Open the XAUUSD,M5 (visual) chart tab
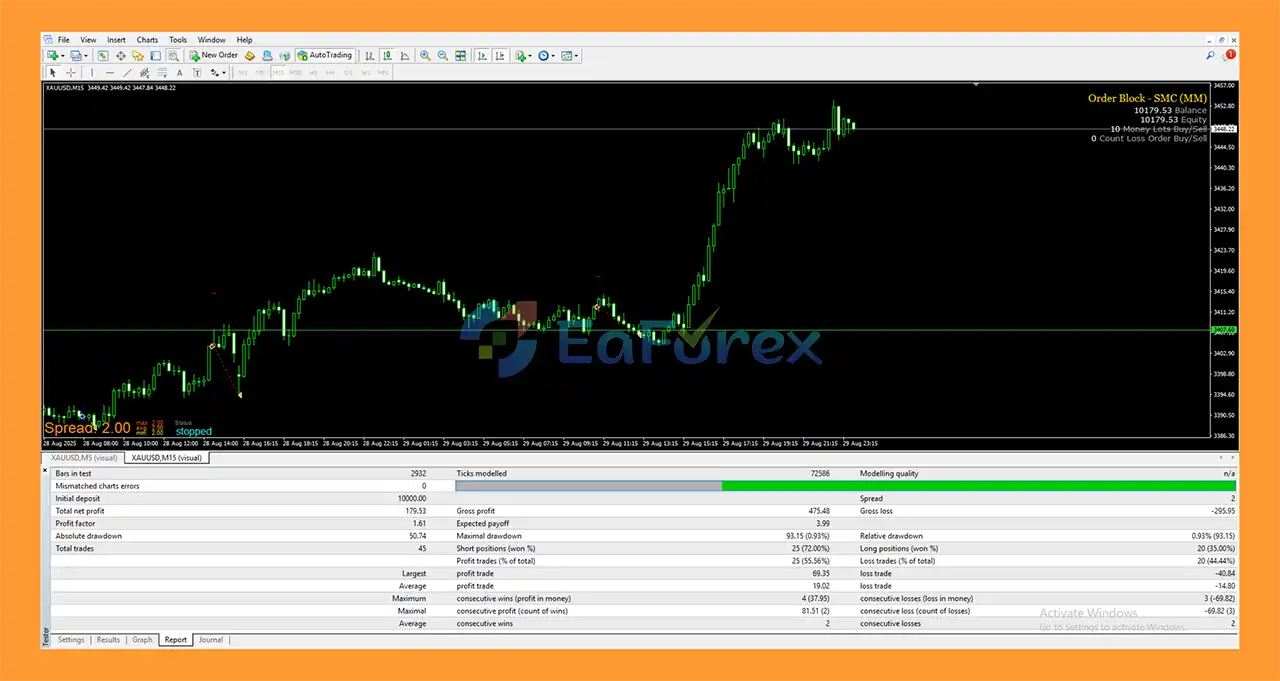 [84, 458]
